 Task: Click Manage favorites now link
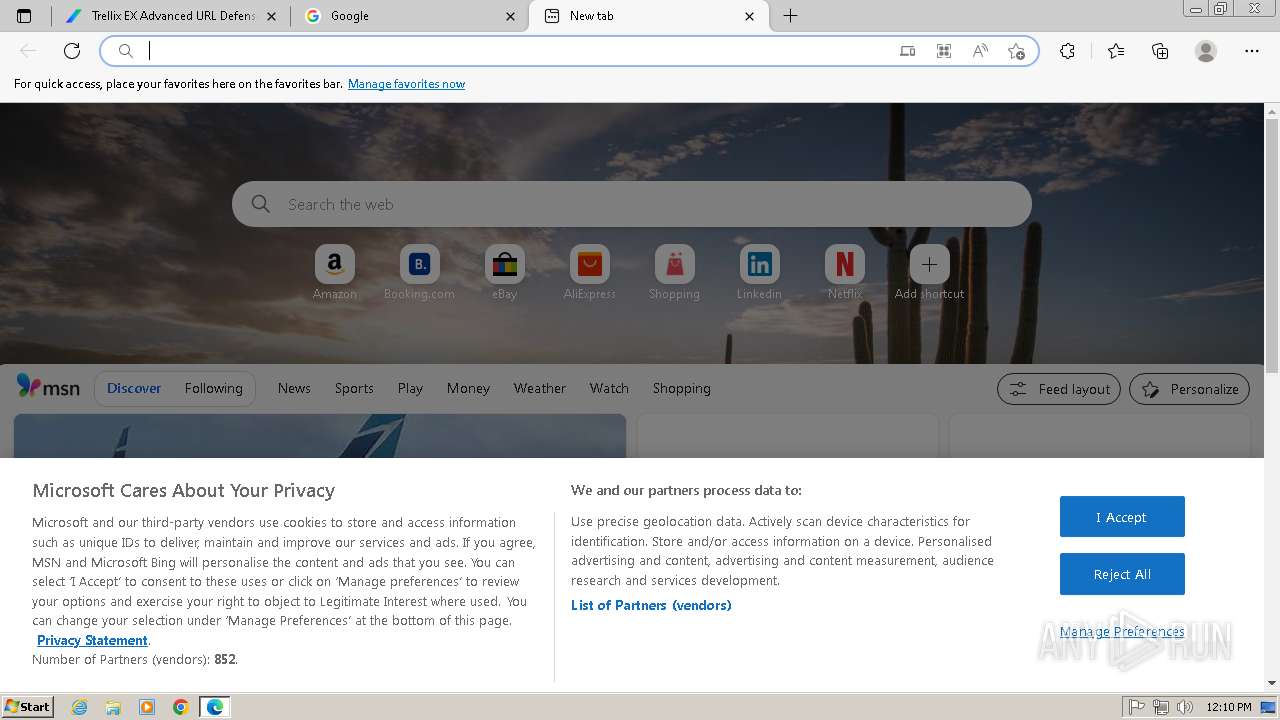(406, 84)
